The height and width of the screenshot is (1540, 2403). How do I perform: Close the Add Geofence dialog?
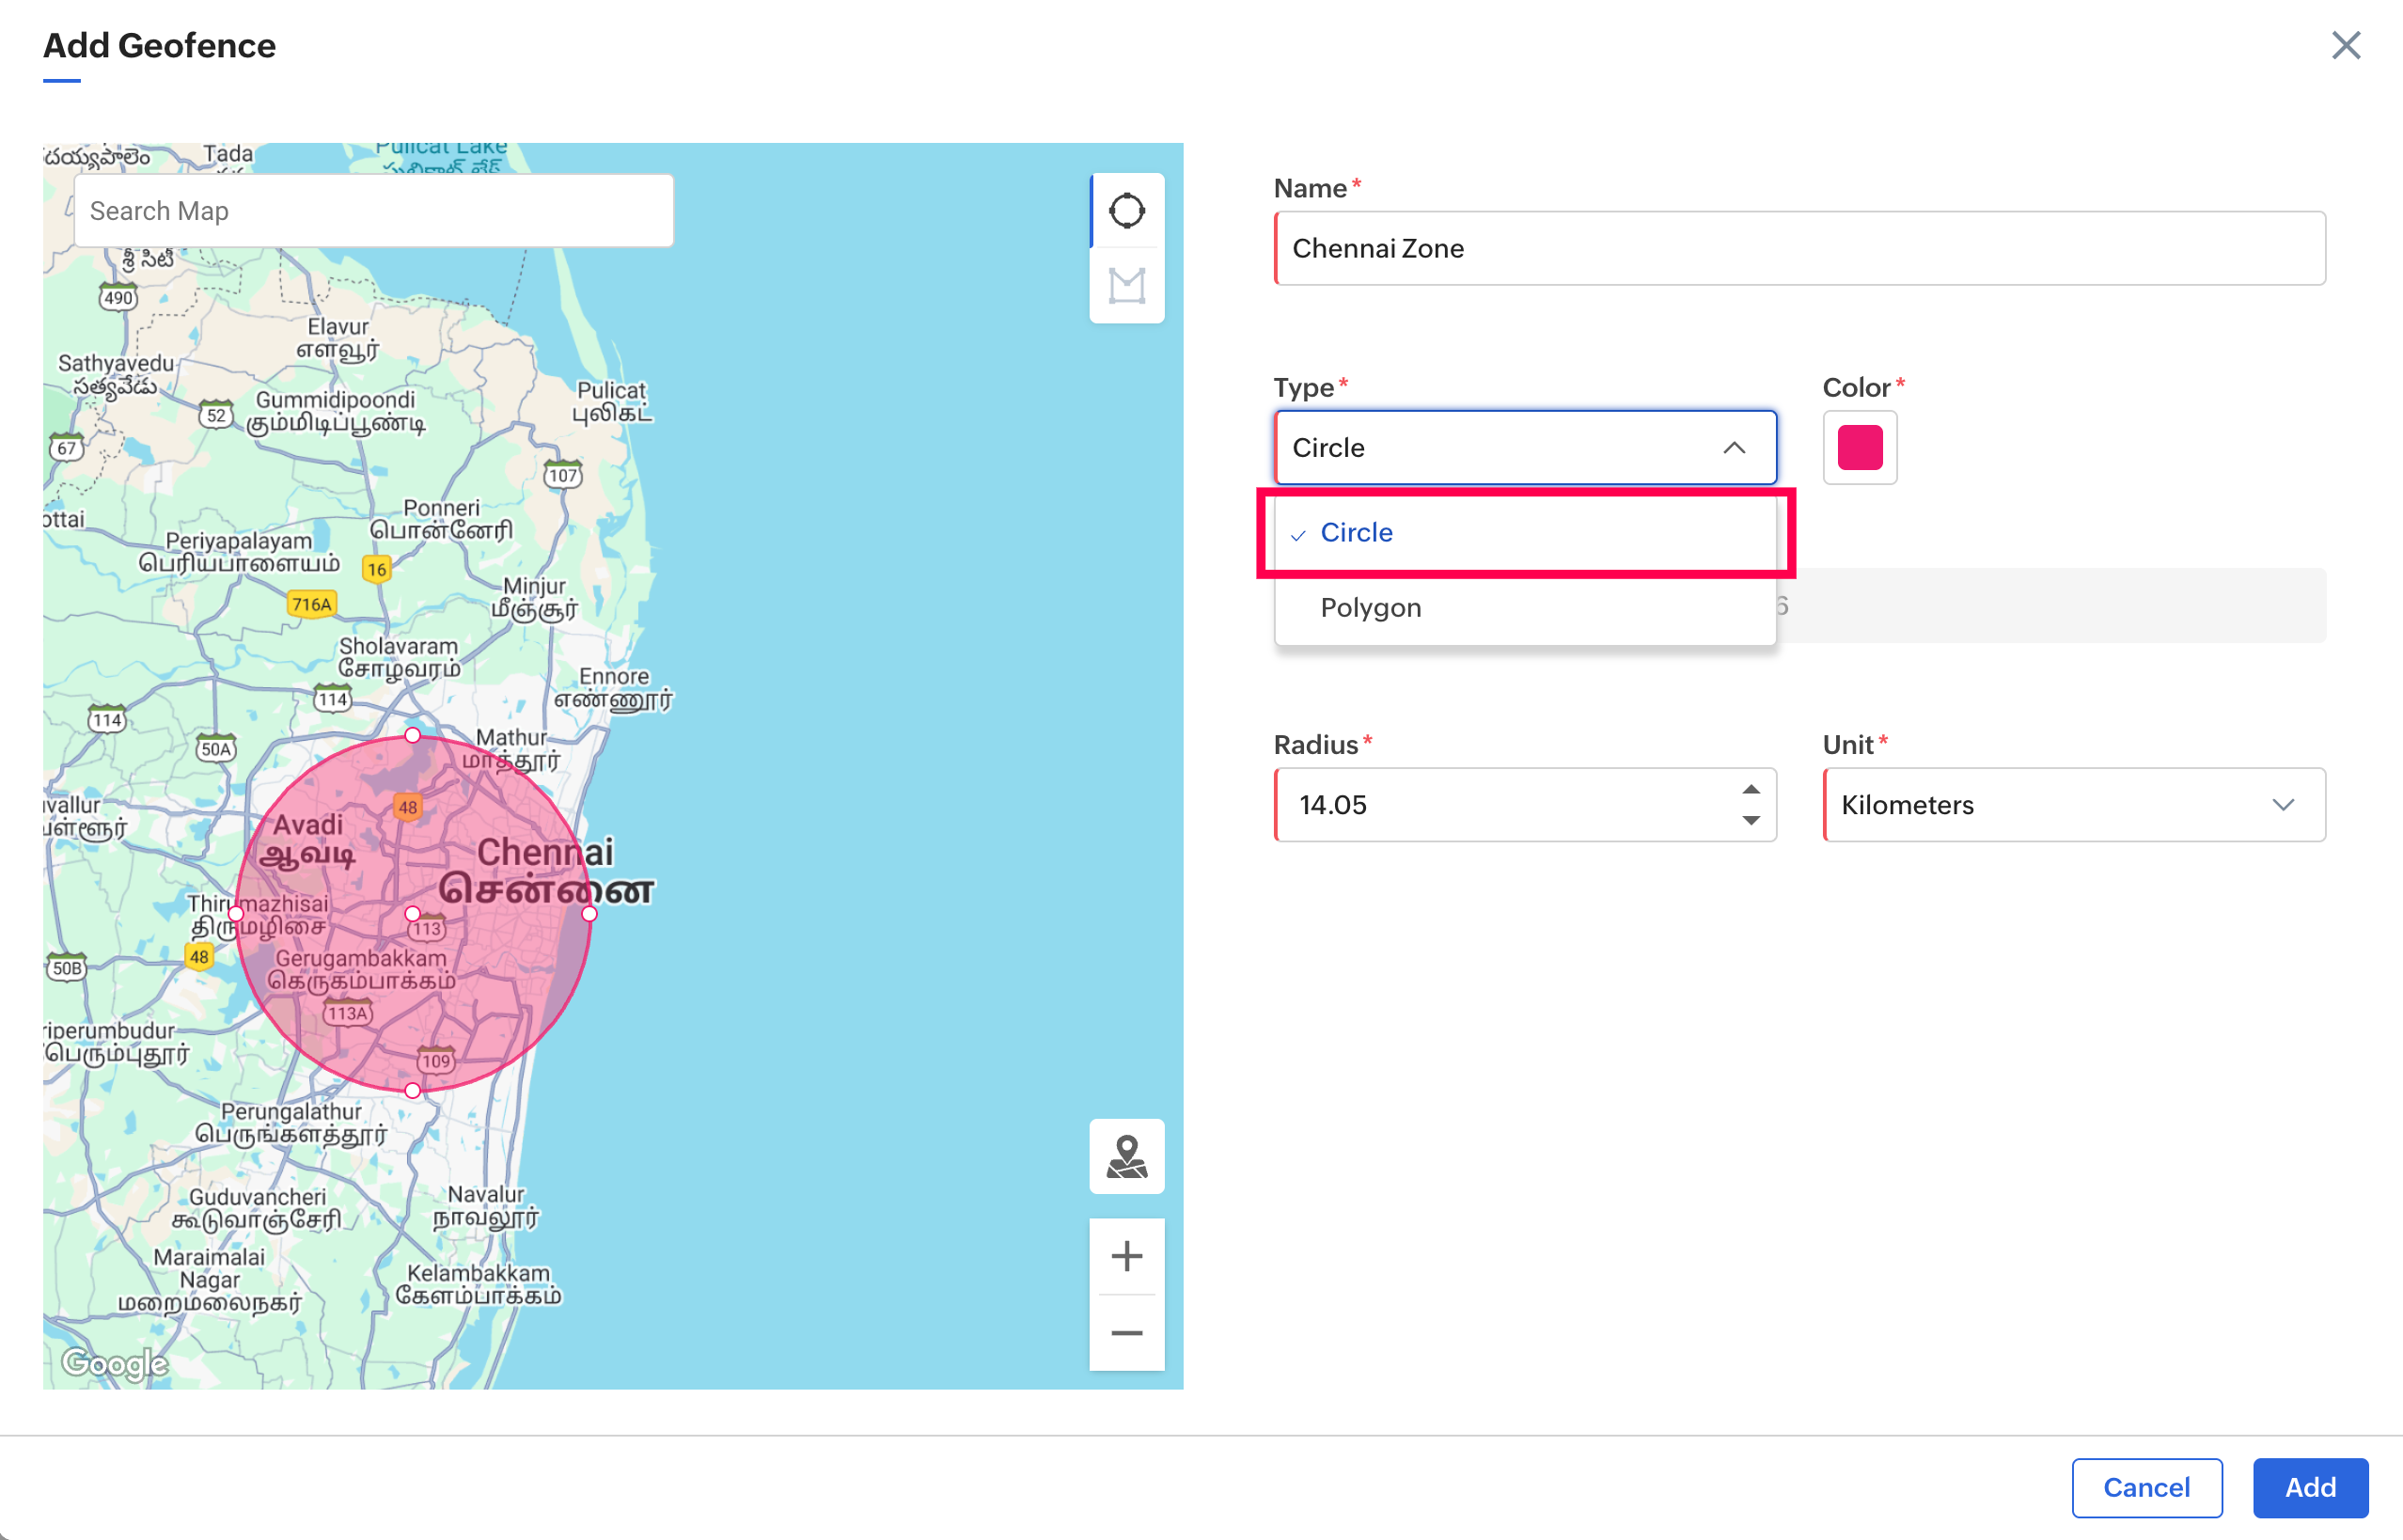2345,45
